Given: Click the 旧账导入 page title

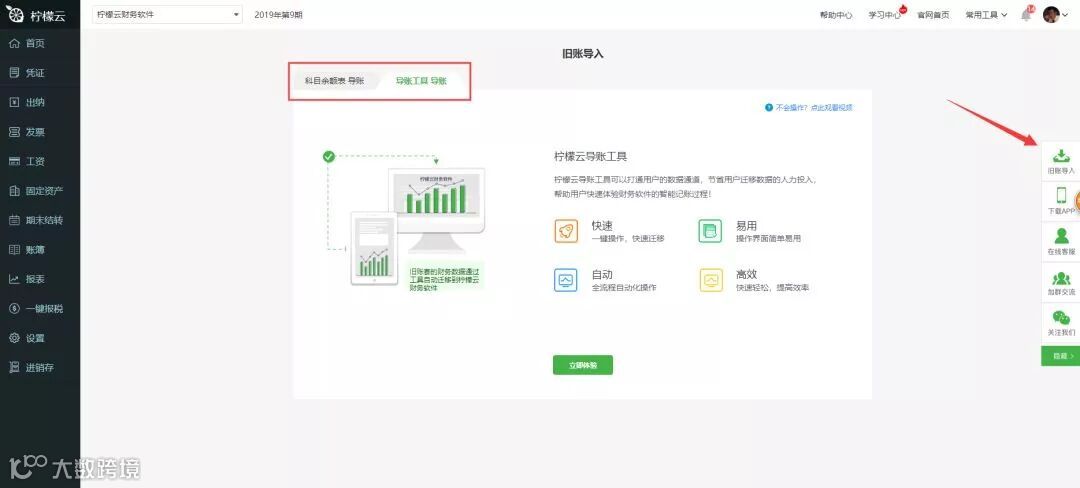Looking at the screenshot, I should (583, 54).
